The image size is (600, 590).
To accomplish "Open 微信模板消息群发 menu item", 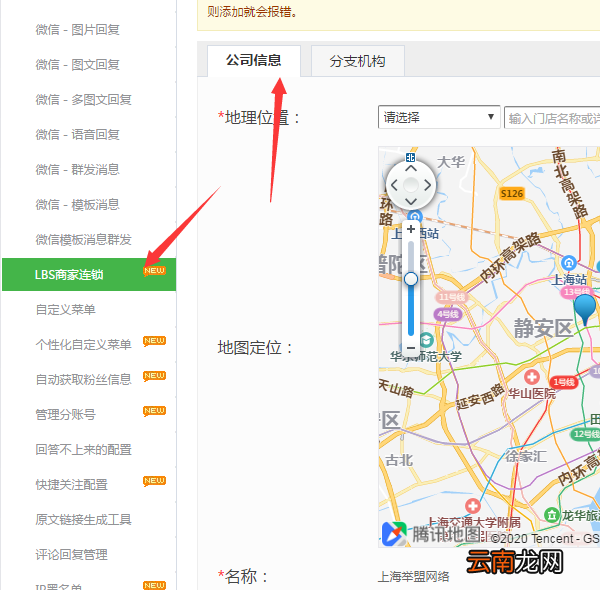I will pyautogui.click(x=83, y=240).
